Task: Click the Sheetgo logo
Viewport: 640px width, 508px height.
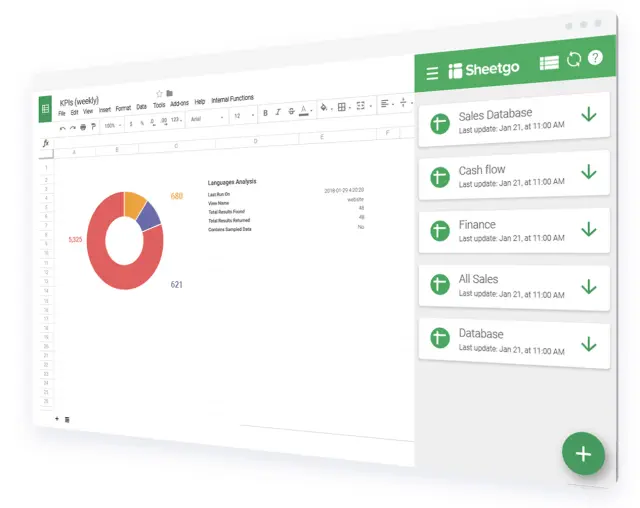Action: click(484, 69)
